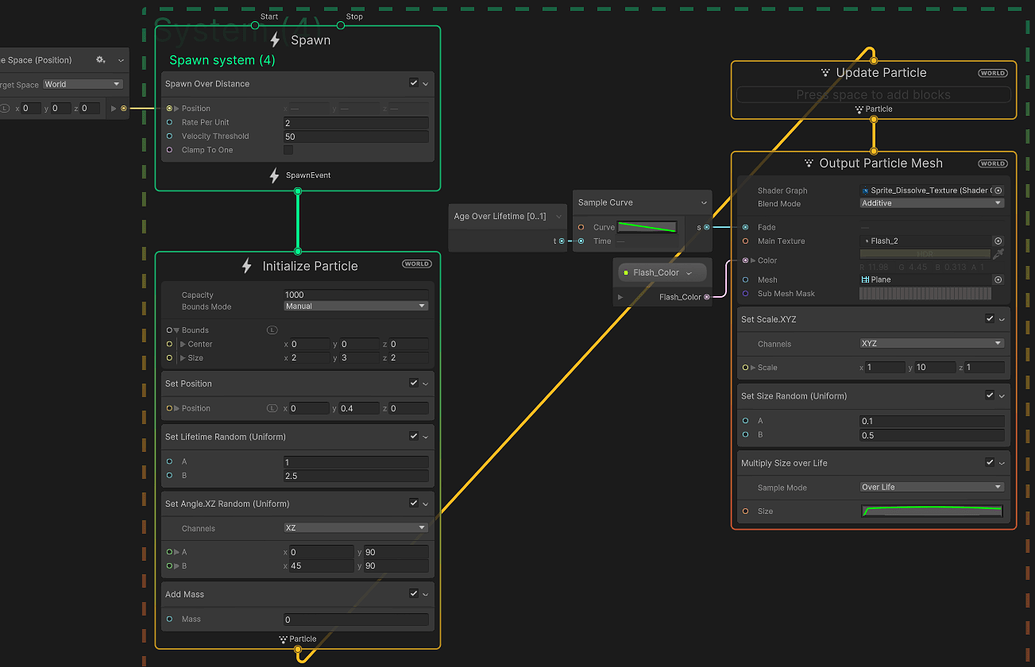Open the Bounds Mode dropdown set to Manual
1035x667 pixels.
tap(356, 305)
